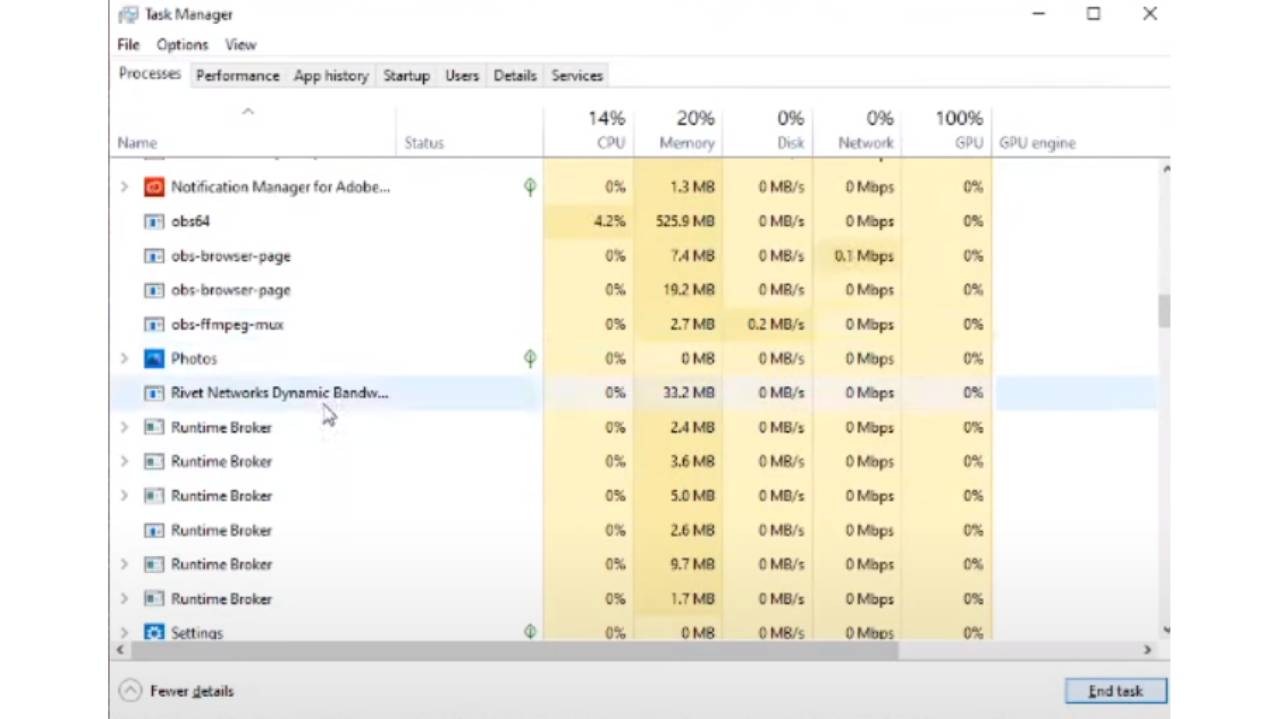Click the sort arrow above Name column

click(248, 111)
